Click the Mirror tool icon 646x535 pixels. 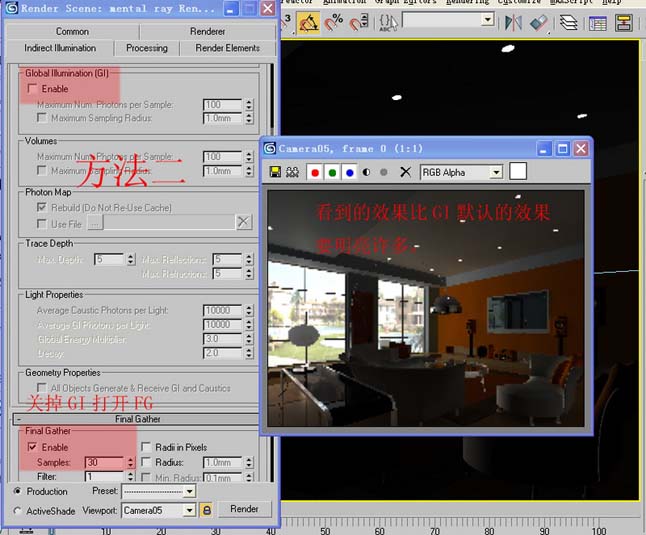click(513, 23)
